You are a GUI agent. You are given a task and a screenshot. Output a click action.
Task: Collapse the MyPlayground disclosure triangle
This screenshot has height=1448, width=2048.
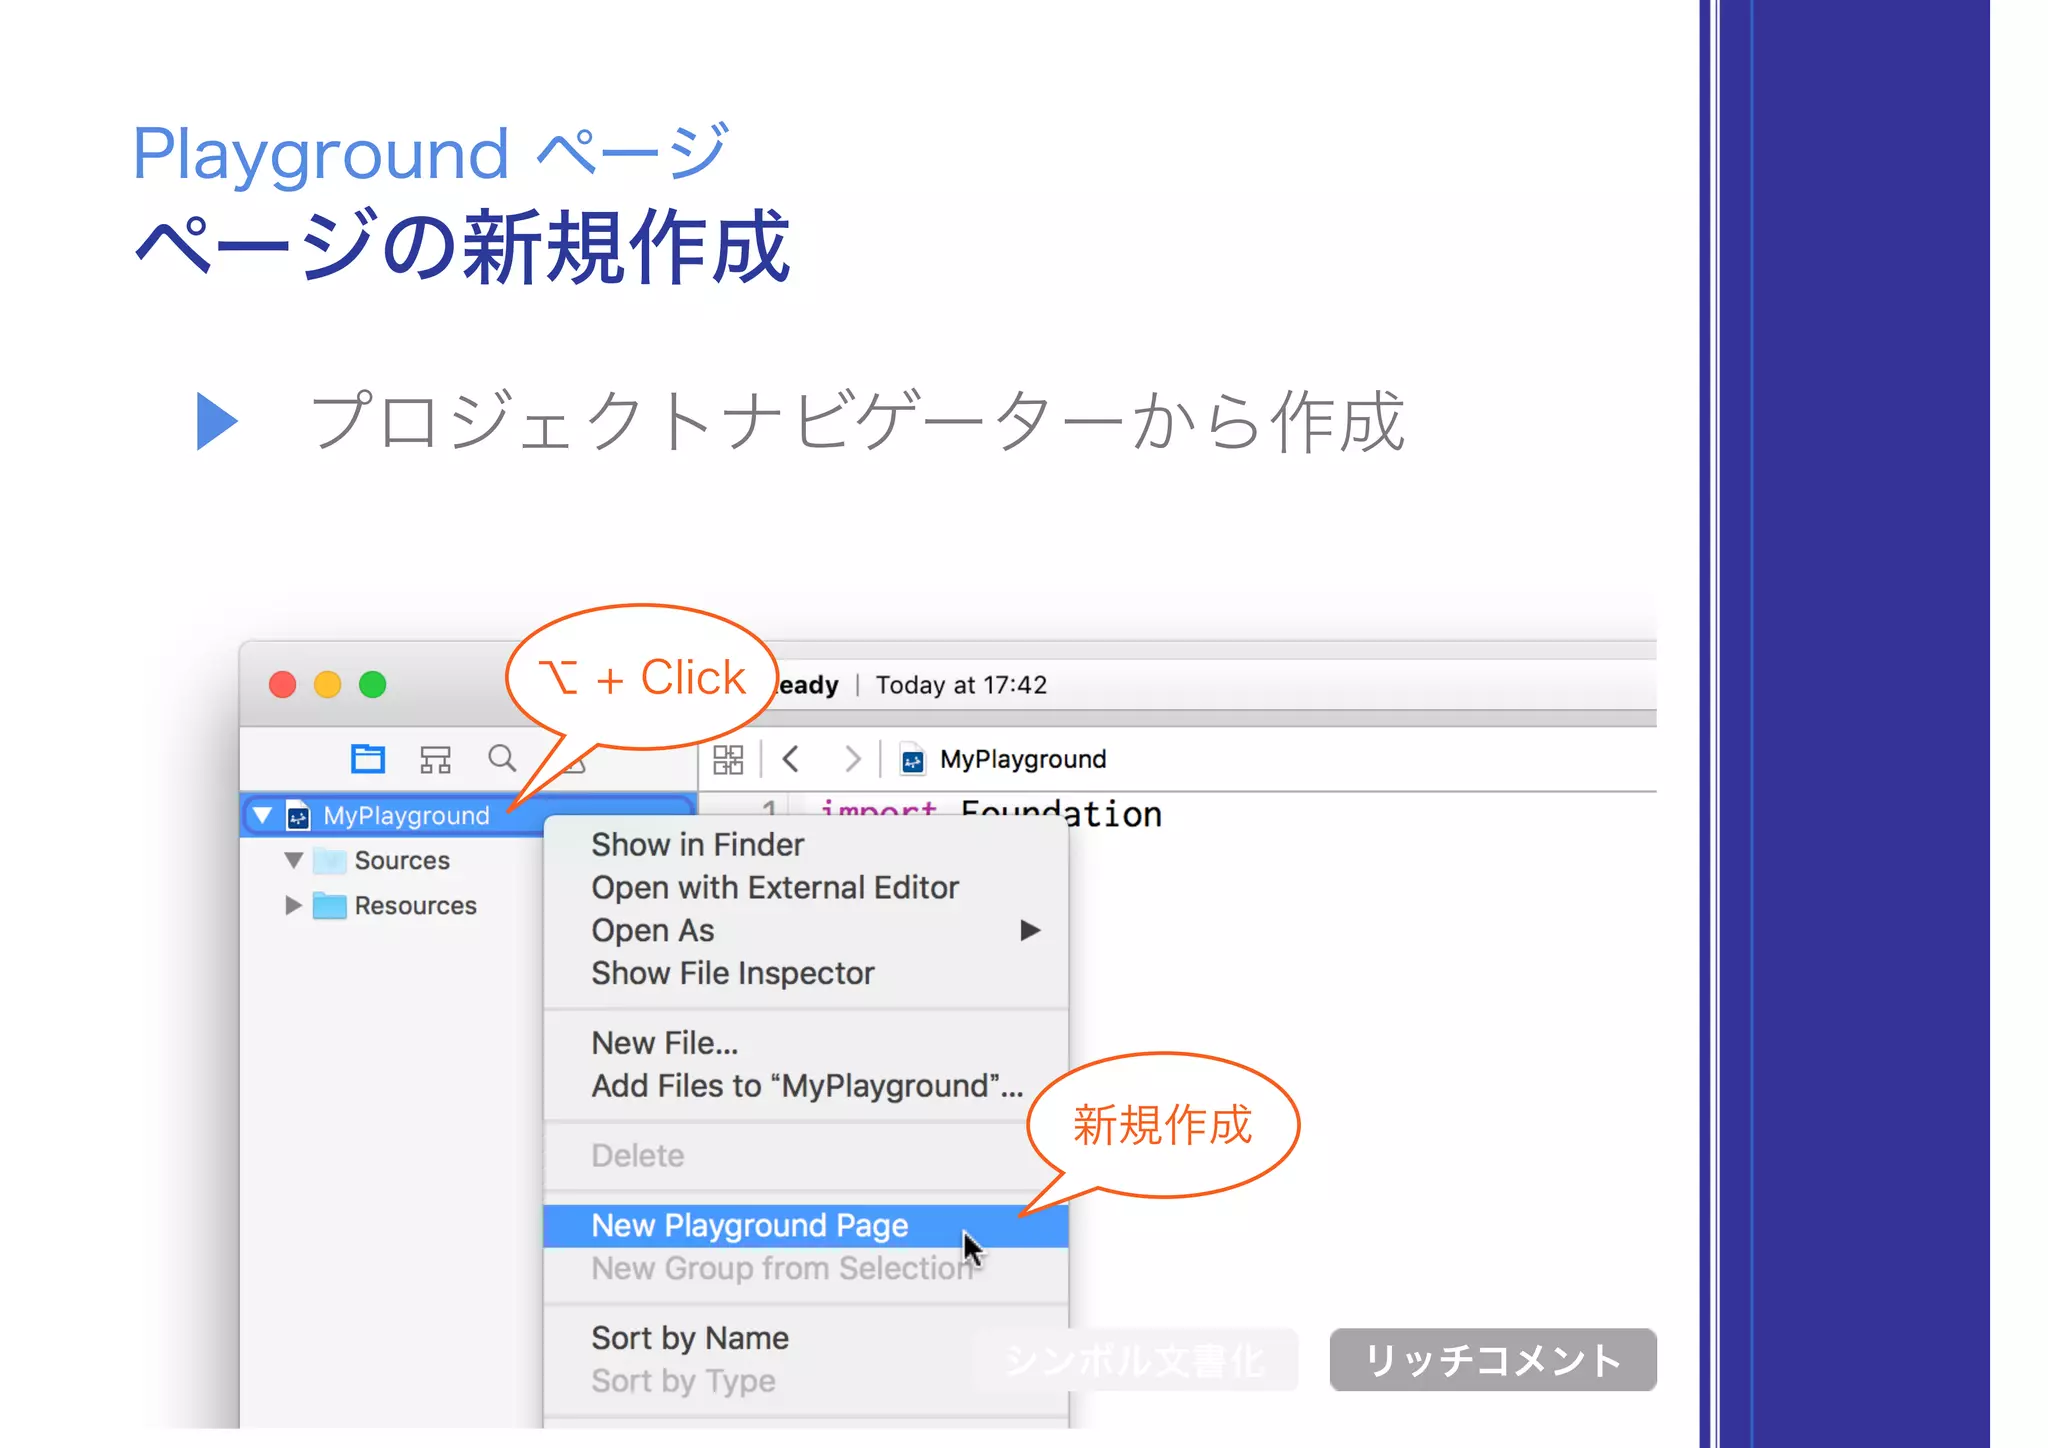point(263,815)
